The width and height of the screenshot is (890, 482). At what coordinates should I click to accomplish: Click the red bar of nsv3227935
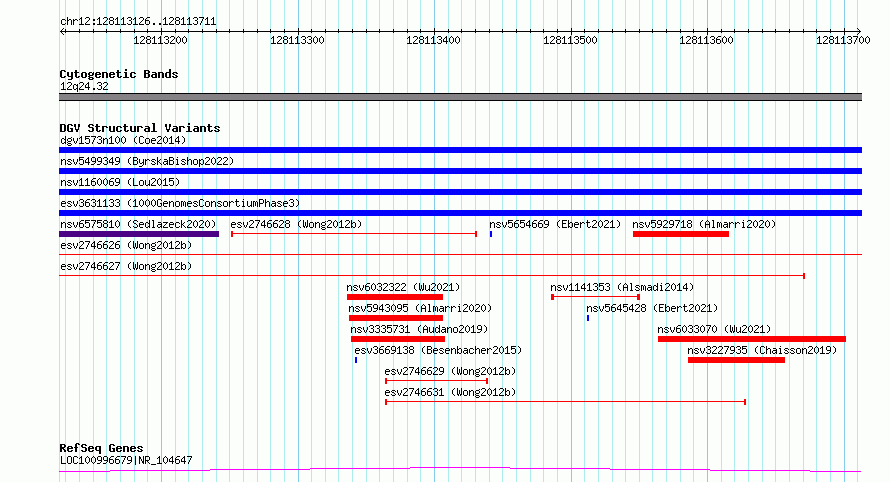coord(736,360)
